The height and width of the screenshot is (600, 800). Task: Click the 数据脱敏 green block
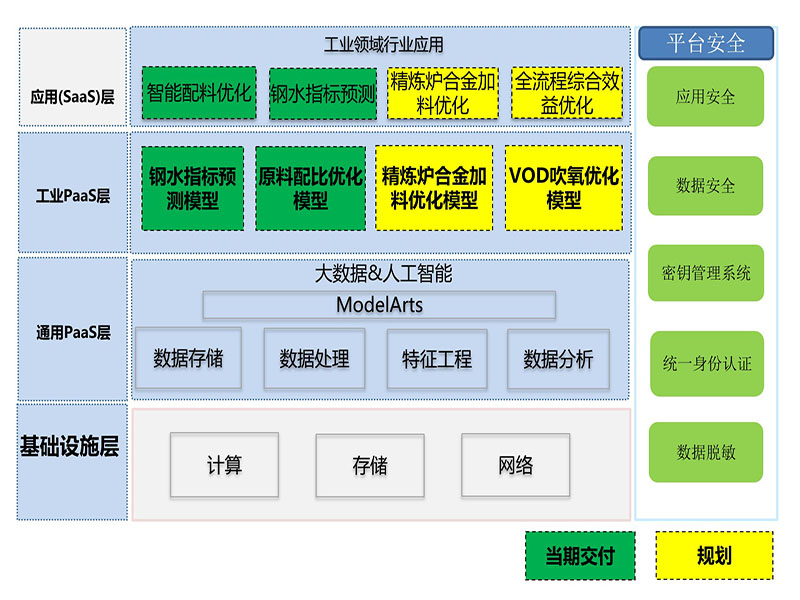pos(706,452)
